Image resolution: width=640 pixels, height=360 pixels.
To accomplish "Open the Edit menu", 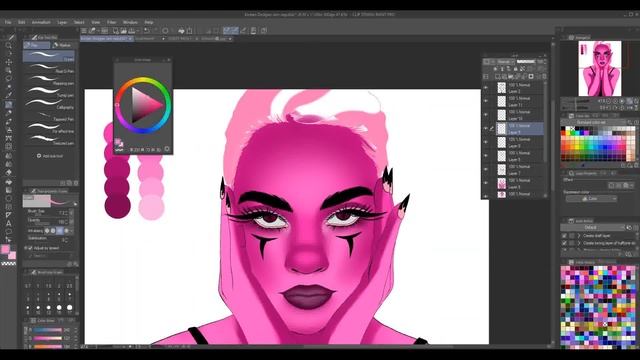I will (x=22, y=22).
